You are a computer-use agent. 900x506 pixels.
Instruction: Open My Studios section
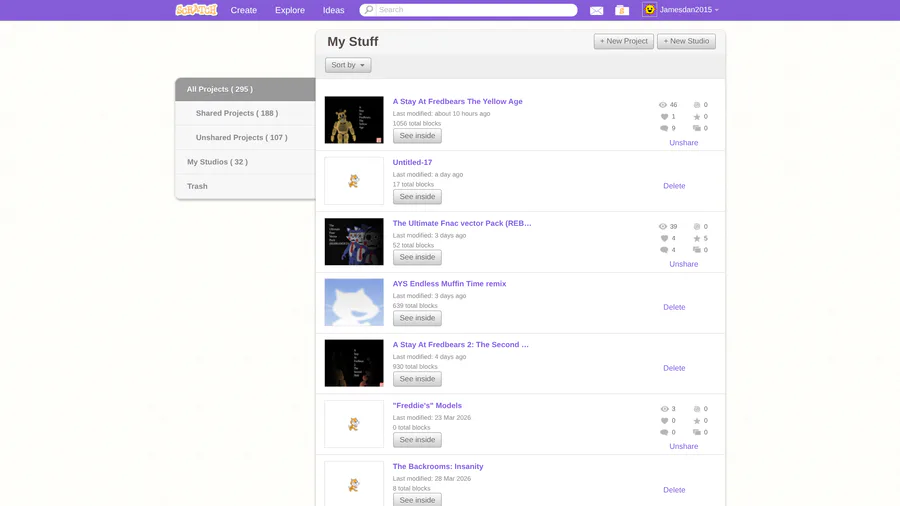click(217, 162)
